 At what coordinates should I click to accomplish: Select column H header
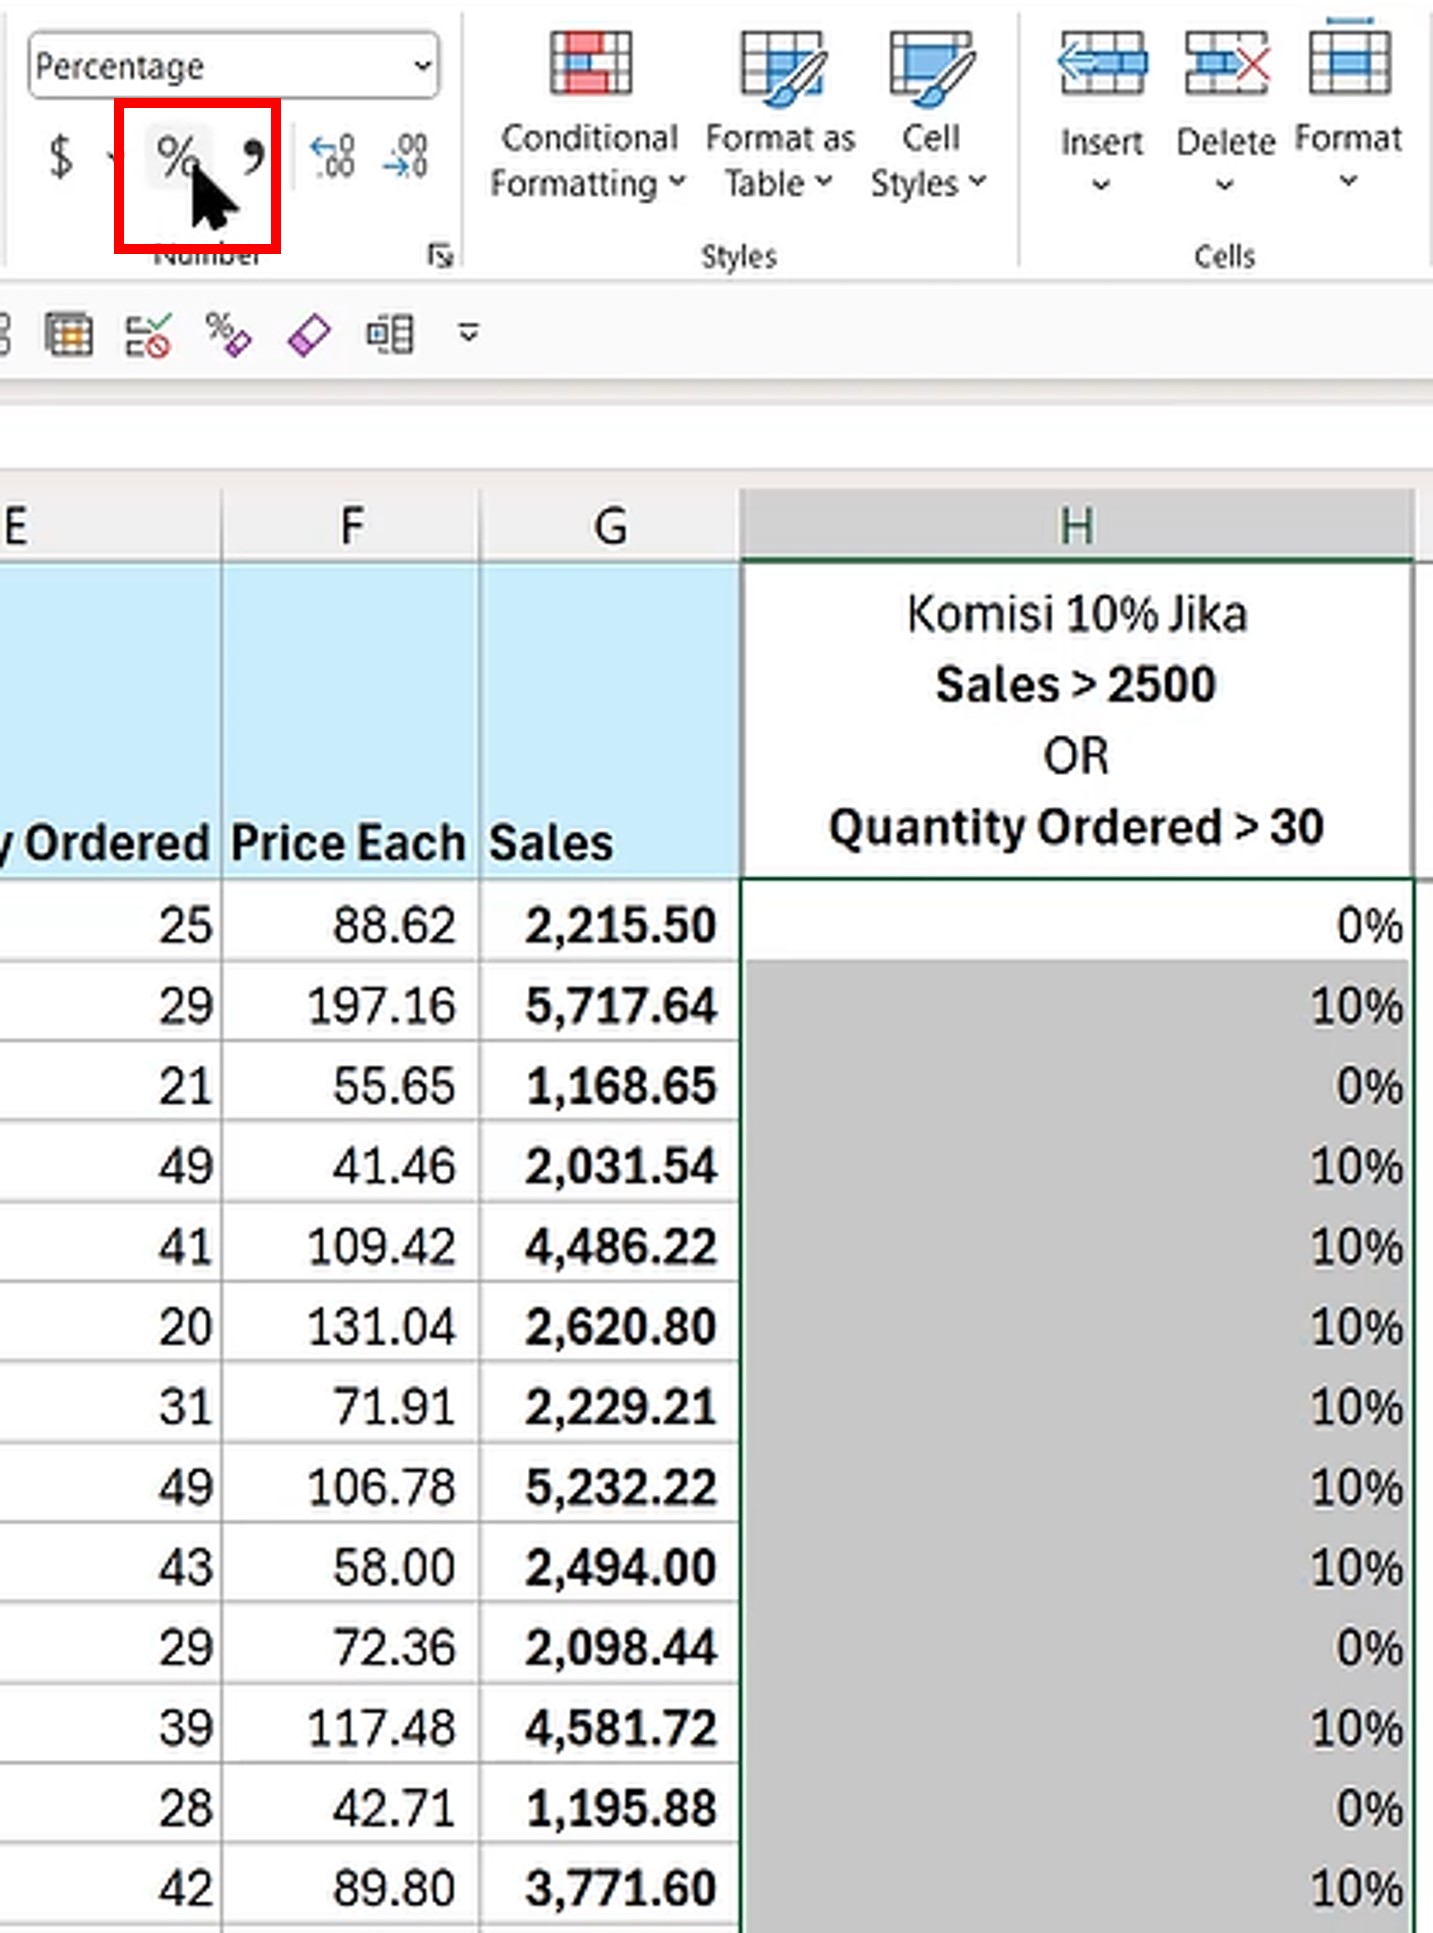click(1076, 525)
